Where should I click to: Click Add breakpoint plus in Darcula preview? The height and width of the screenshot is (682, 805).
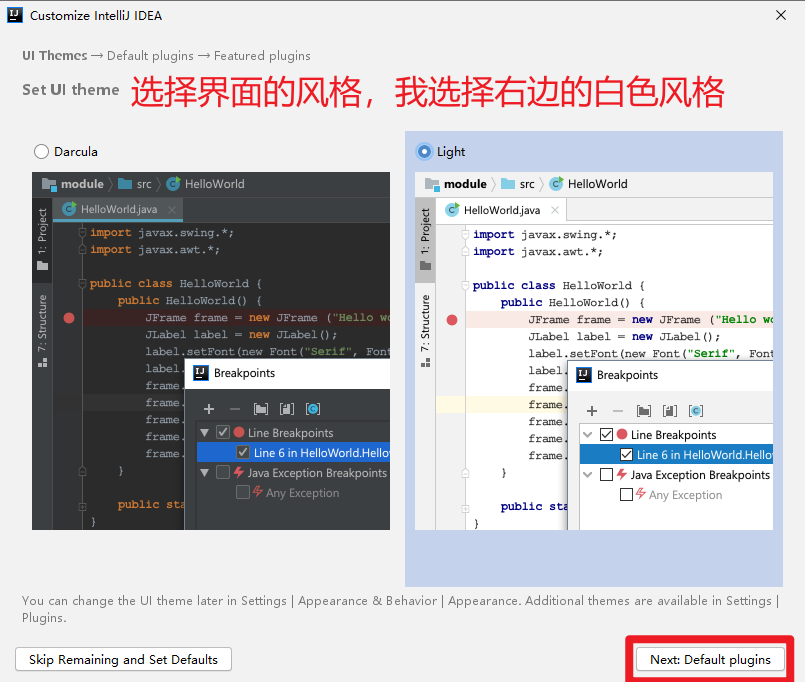tap(209, 409)
